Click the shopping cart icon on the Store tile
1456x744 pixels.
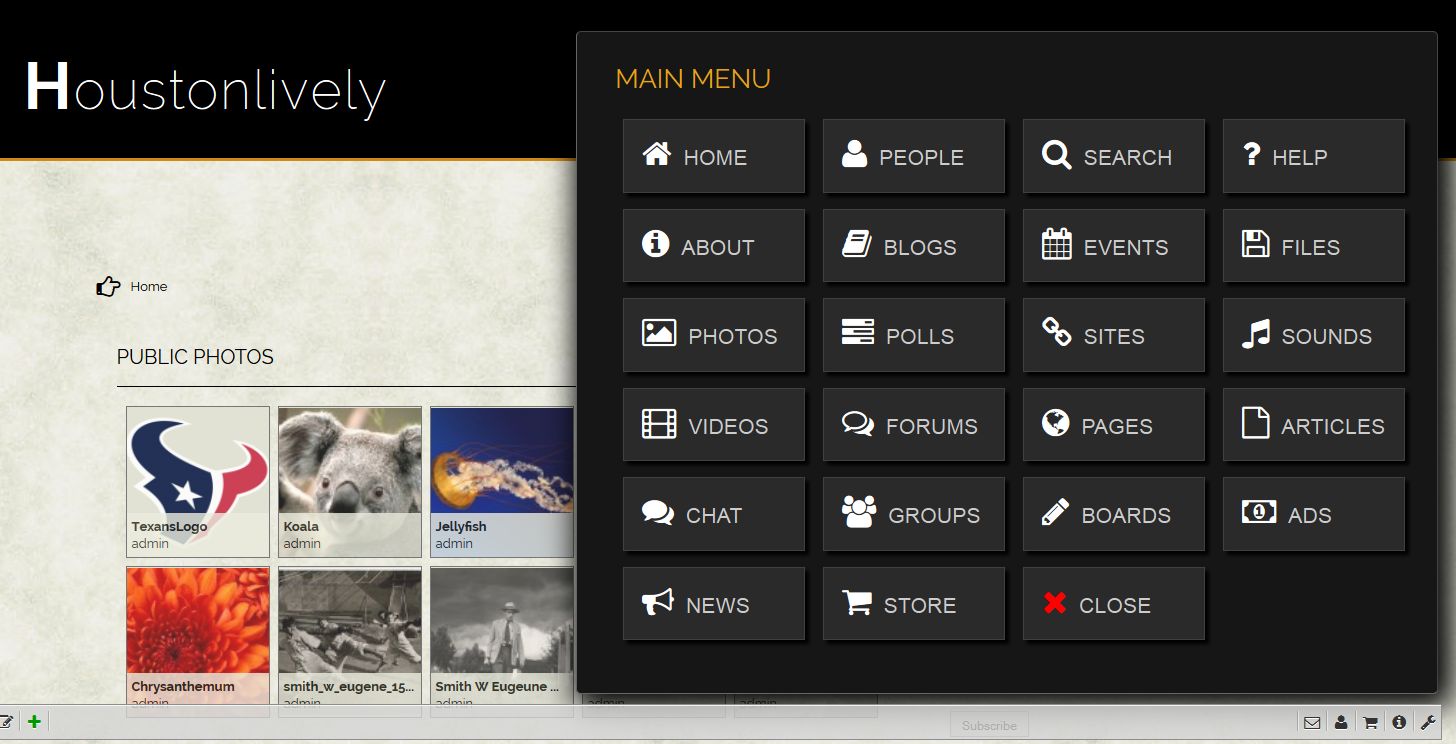tap(856, 602)
